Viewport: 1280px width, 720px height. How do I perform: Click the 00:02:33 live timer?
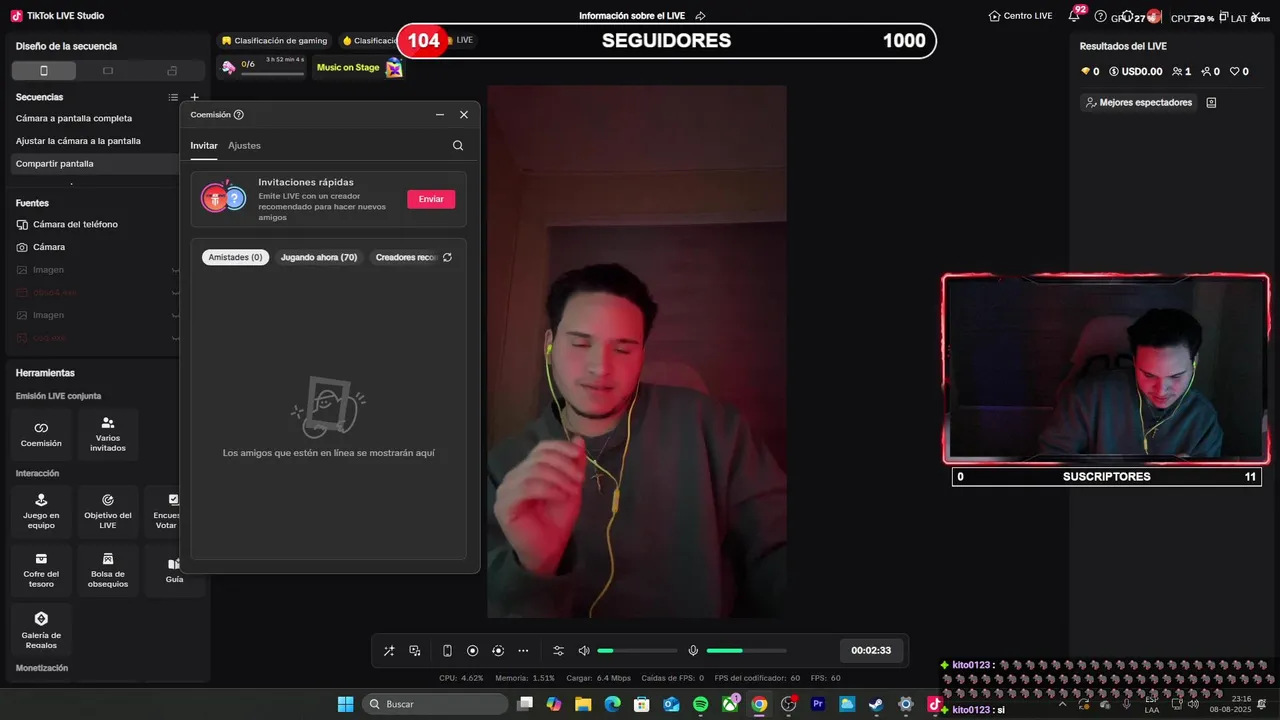[871, 651]
